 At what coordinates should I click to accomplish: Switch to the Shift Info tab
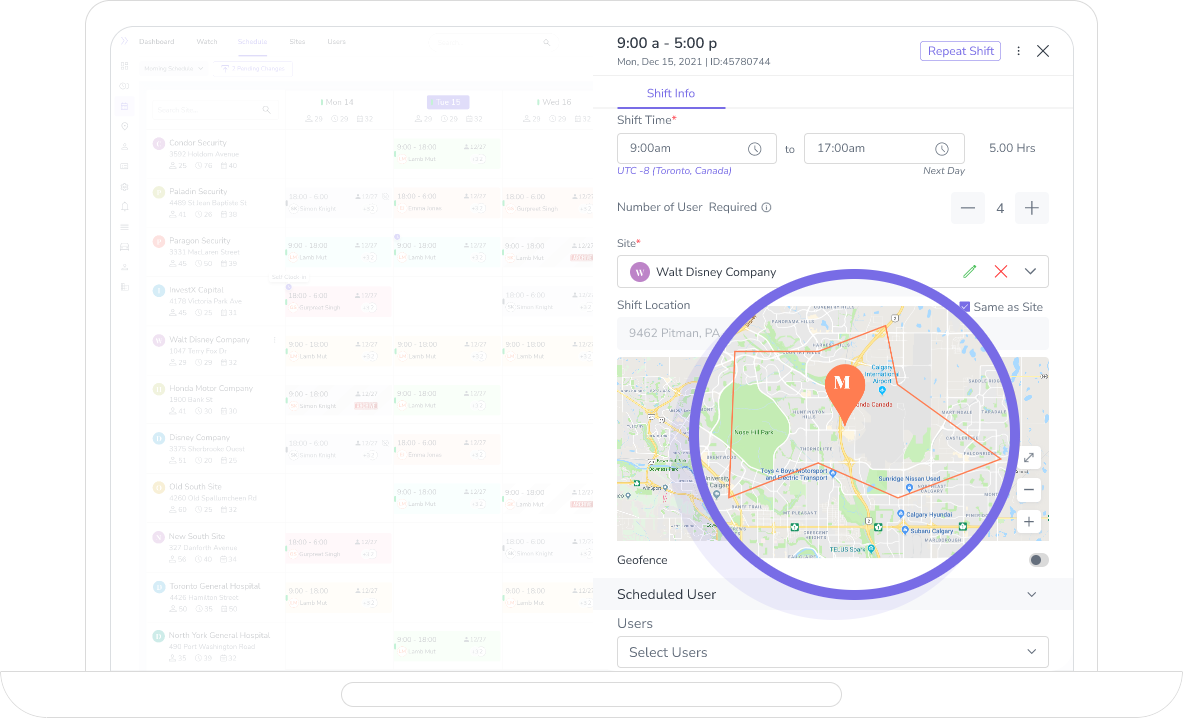[671, 94]
